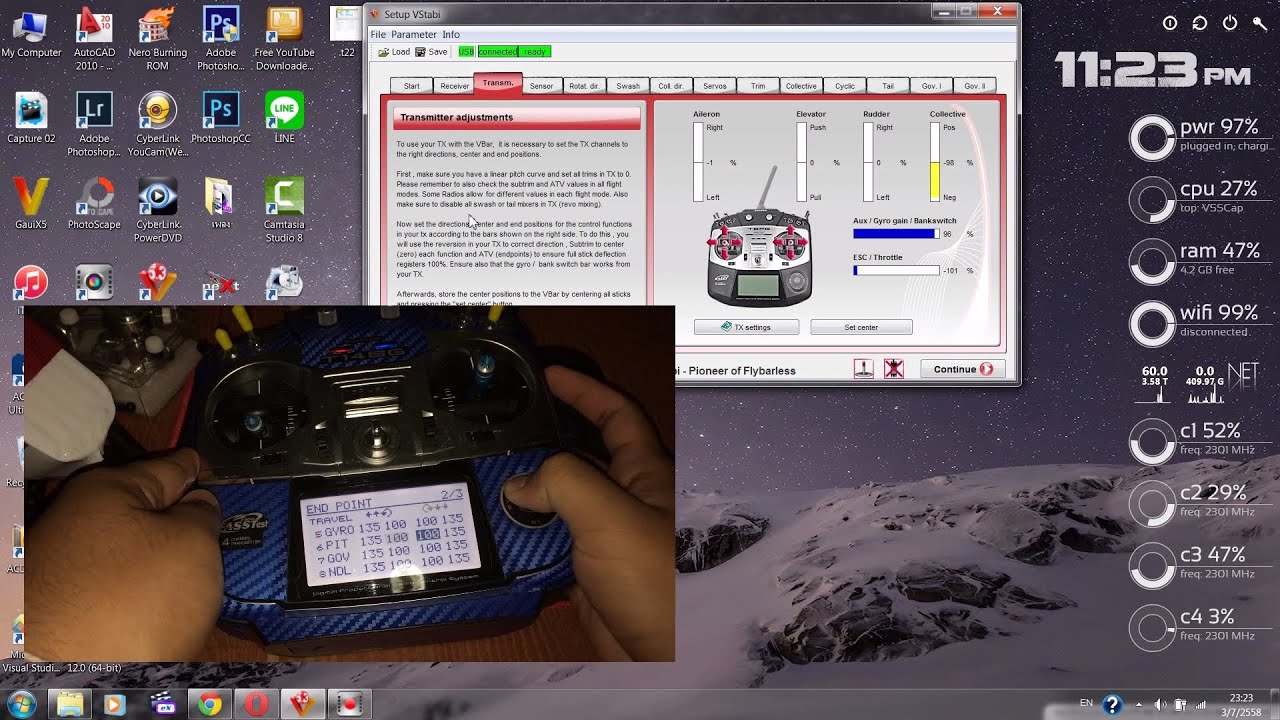Open the PhotoScape desktop shortcut
The height and width of the screenshot is (720, 1280).
click(x=94, y=204)
